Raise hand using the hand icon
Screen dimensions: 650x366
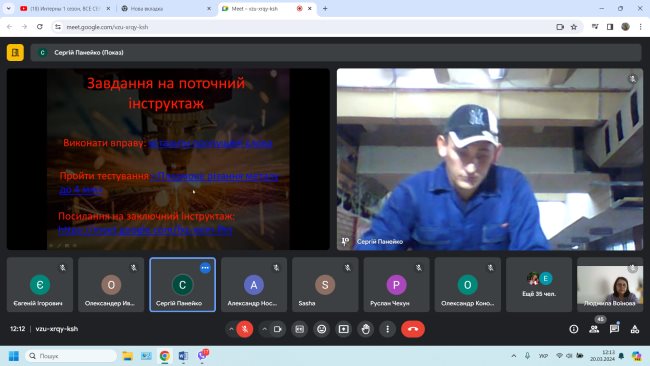pyautogui.click(x=366, y=329)
